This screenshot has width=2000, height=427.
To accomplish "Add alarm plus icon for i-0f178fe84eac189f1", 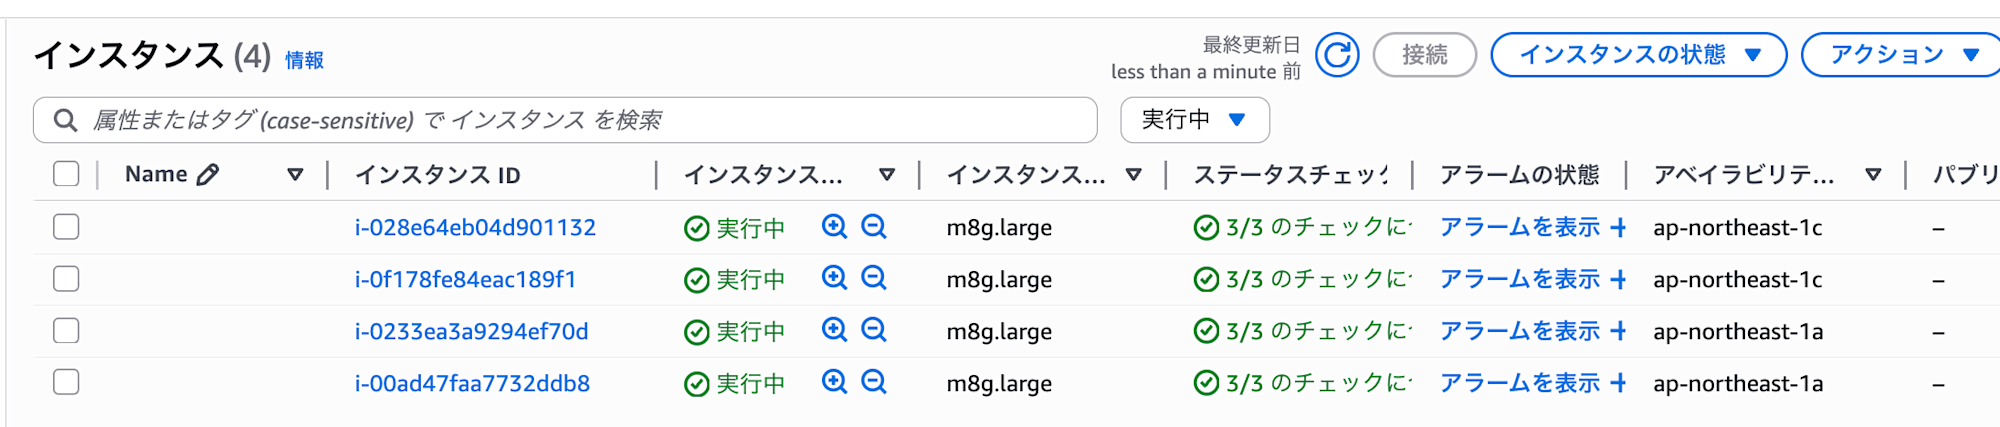I will pyautogui.click(x=1618, y=280).
